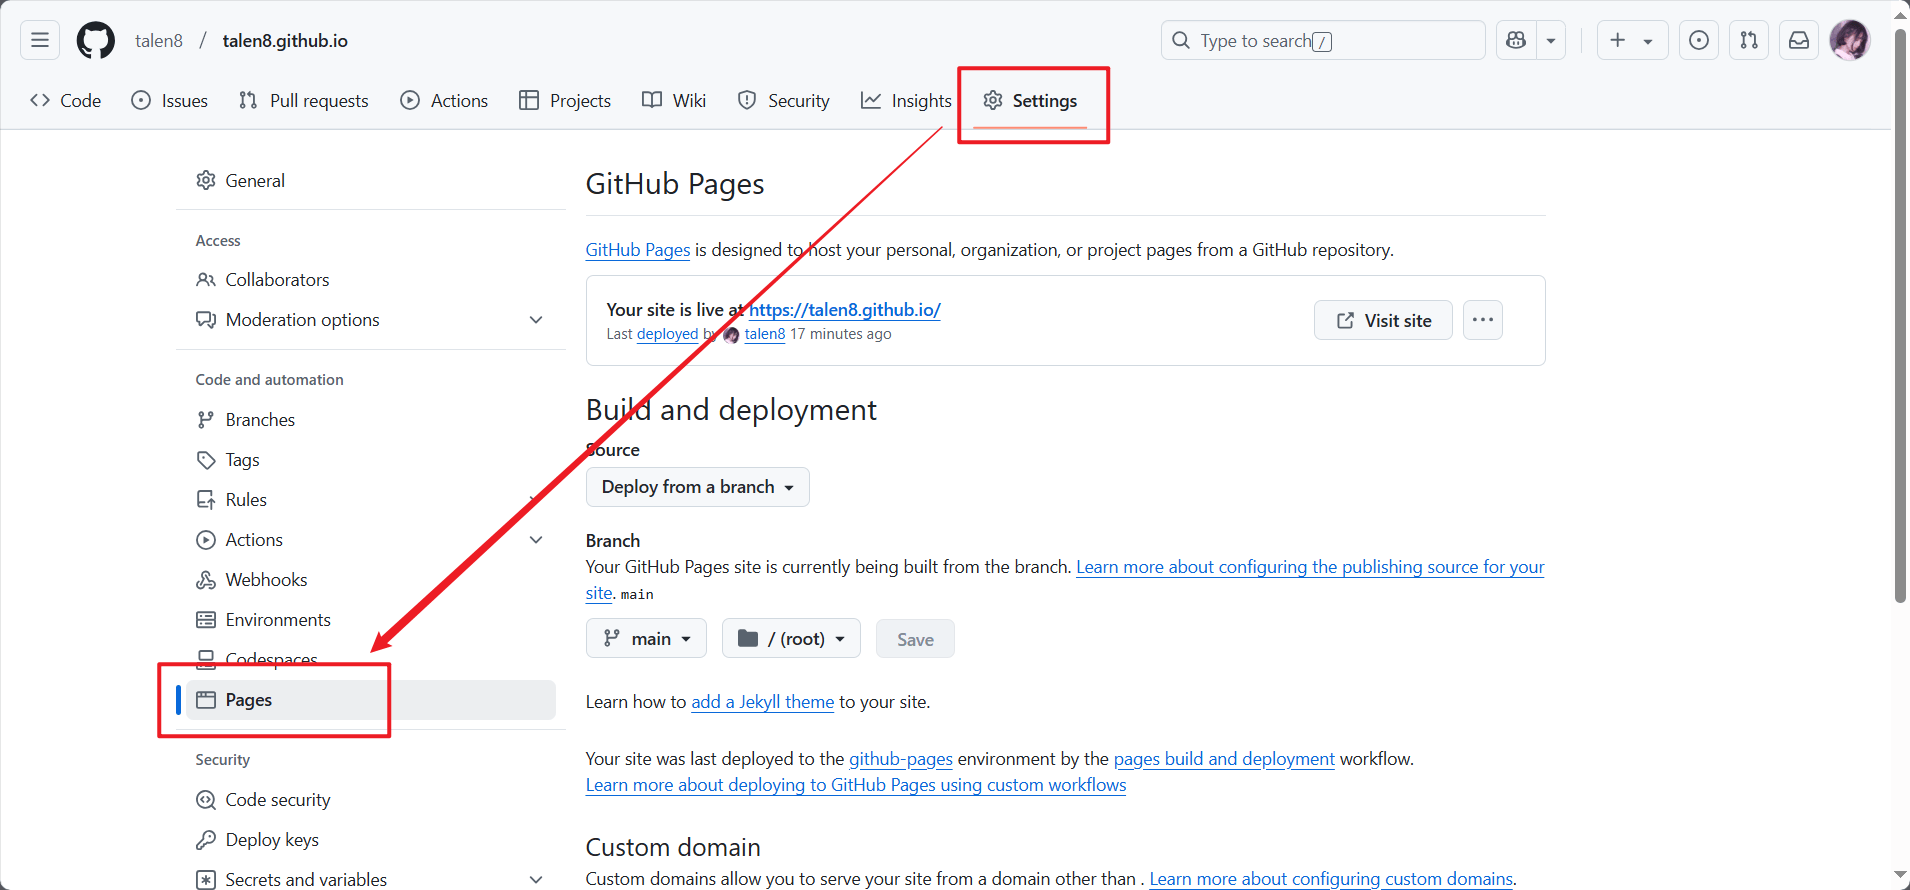The image size is (1910, 890).
Task: Open the Deploy from a branch dropdown
Action: tap(697, 487)
